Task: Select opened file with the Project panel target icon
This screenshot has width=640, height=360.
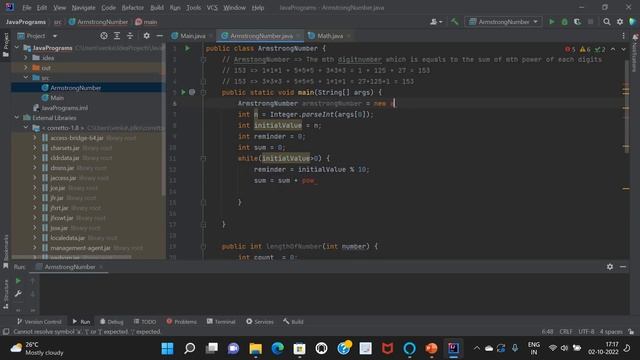Action: coord(104,36)
